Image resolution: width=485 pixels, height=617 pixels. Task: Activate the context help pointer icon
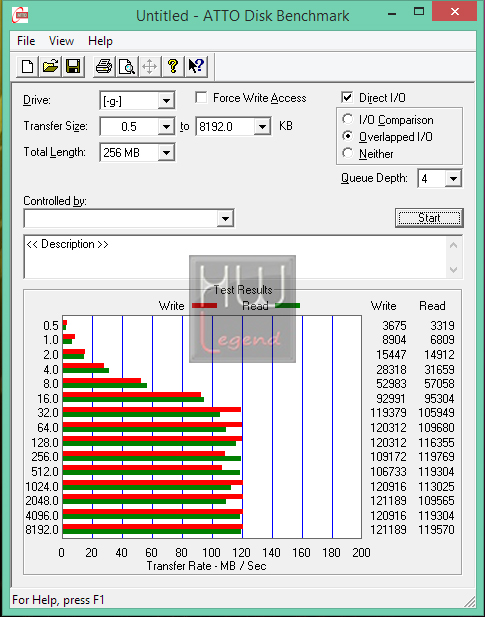click(195, 66)
